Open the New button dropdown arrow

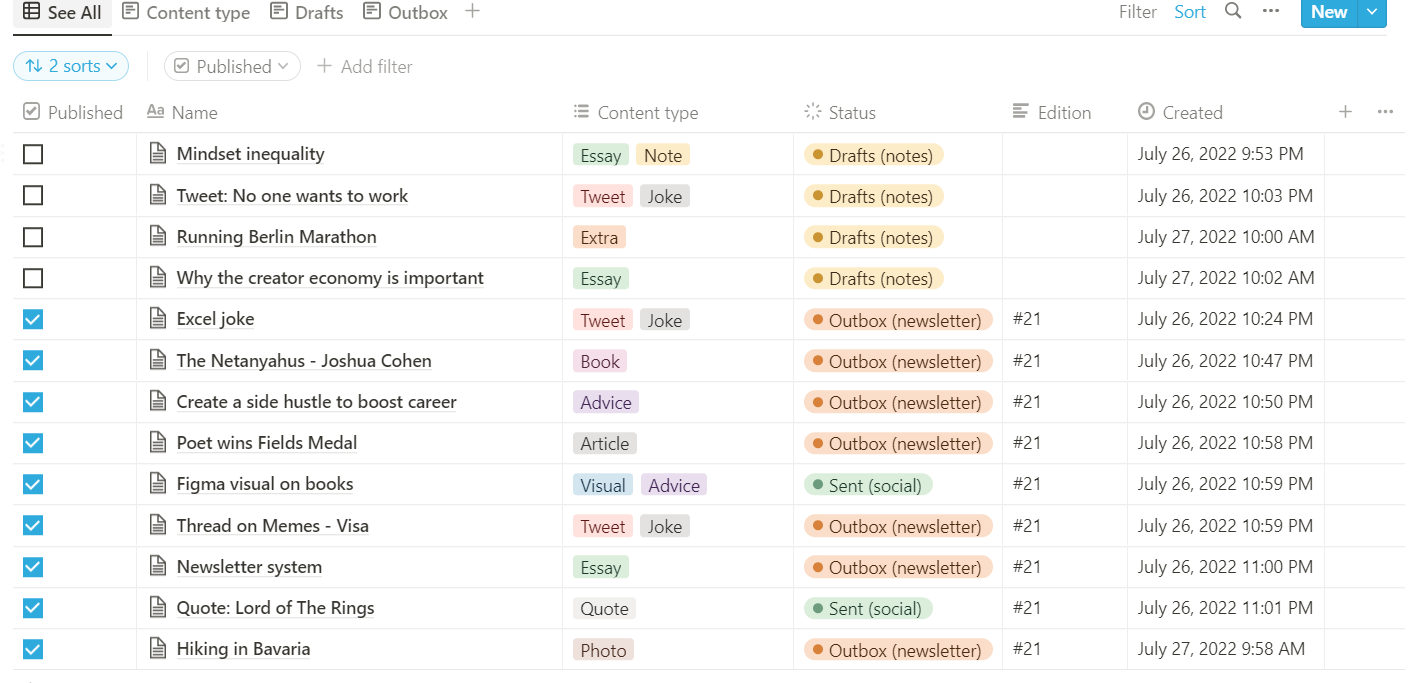[x=1372, y=12]
